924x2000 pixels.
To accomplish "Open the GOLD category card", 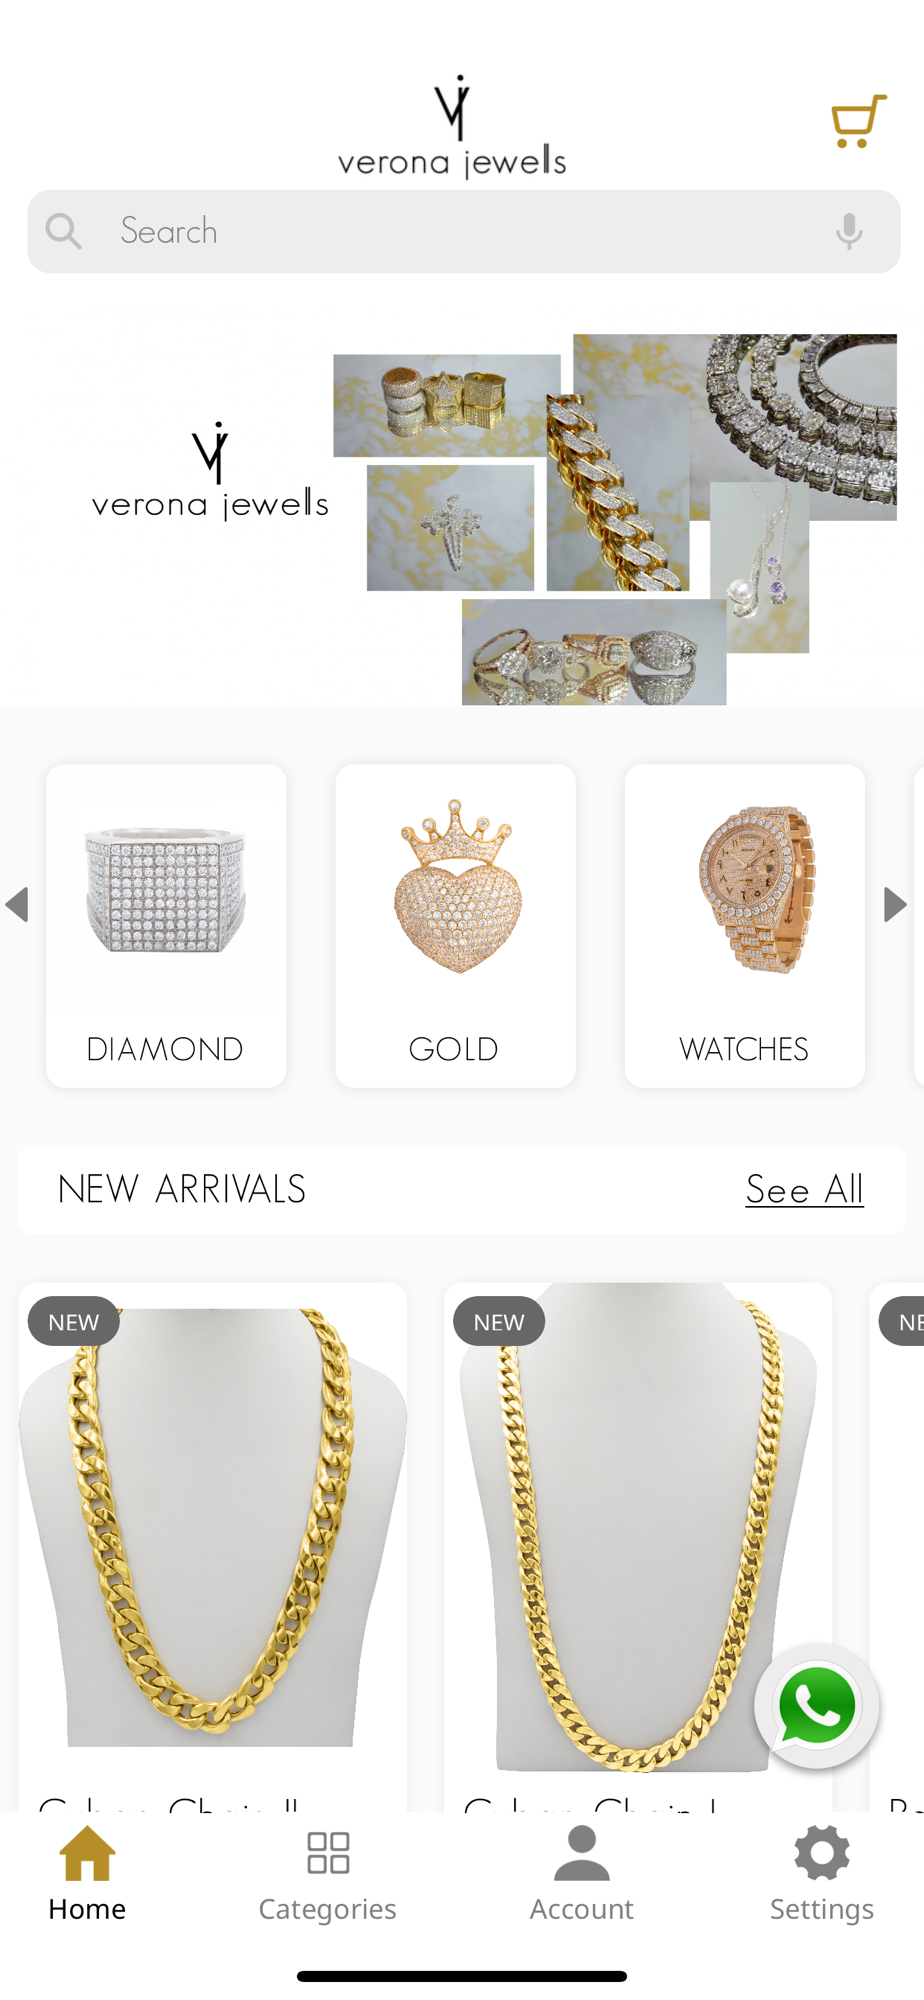I will [455, 926].
